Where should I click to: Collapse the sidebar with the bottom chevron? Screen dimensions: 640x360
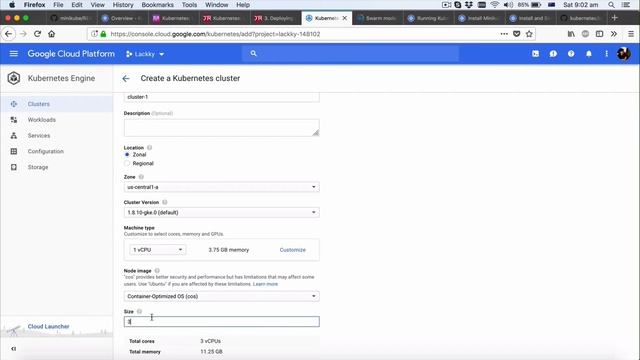[13, 349]
